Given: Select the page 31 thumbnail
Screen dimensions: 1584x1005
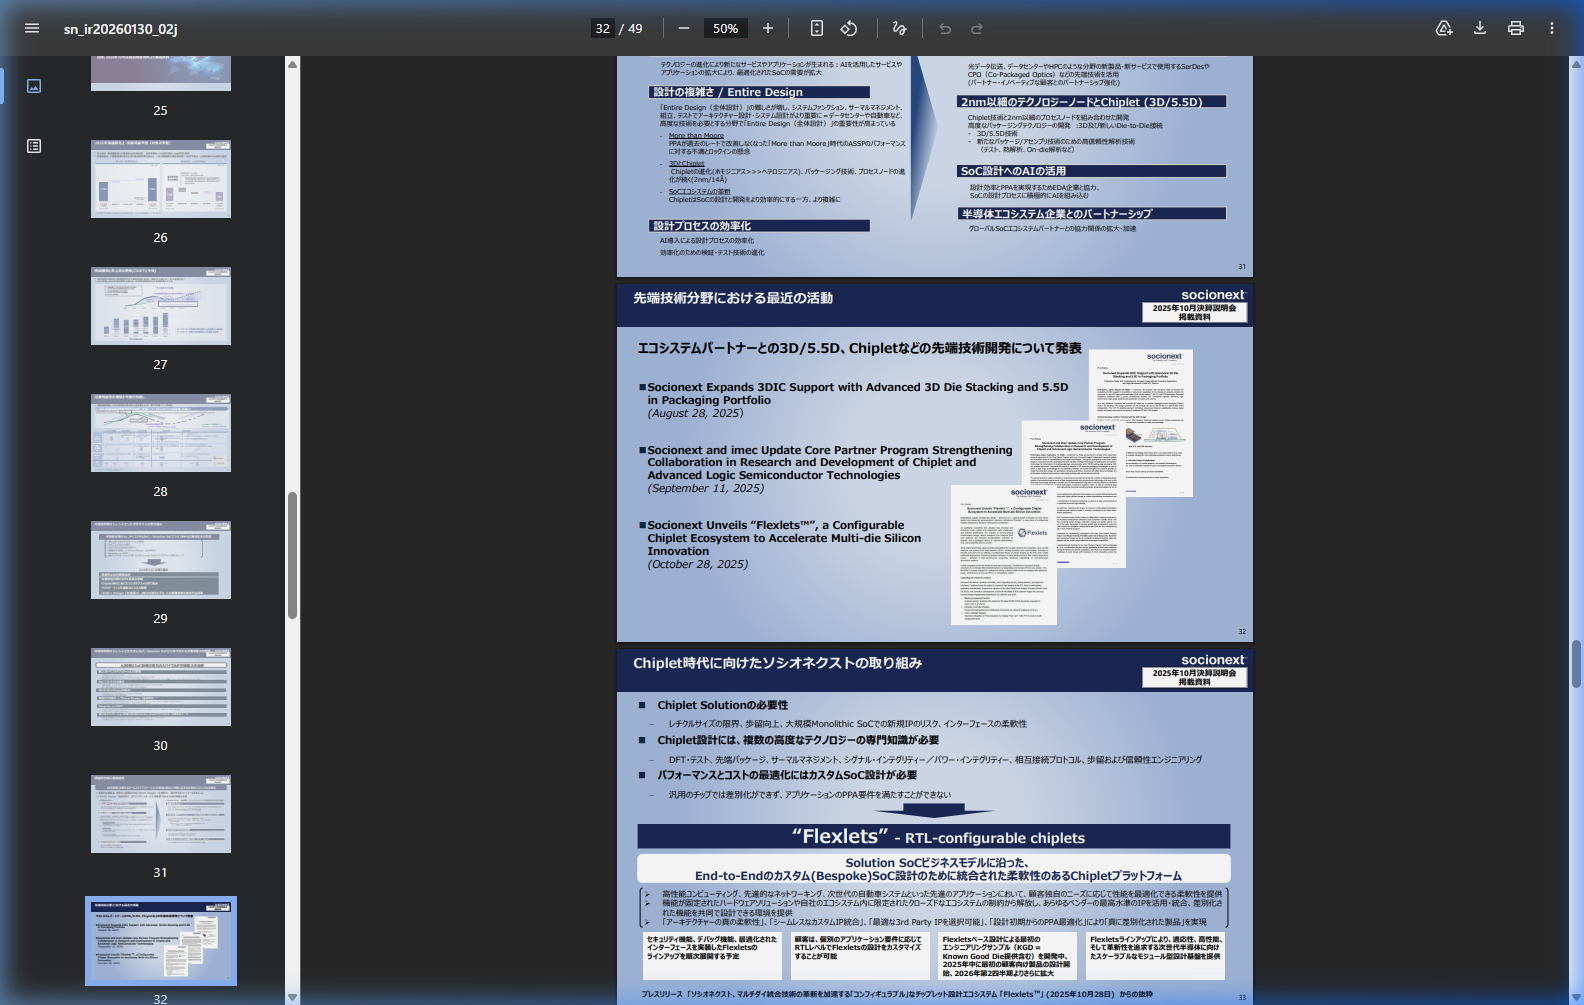Looking at the screenshot, I should pyautogui.click(x=161, y=814).
